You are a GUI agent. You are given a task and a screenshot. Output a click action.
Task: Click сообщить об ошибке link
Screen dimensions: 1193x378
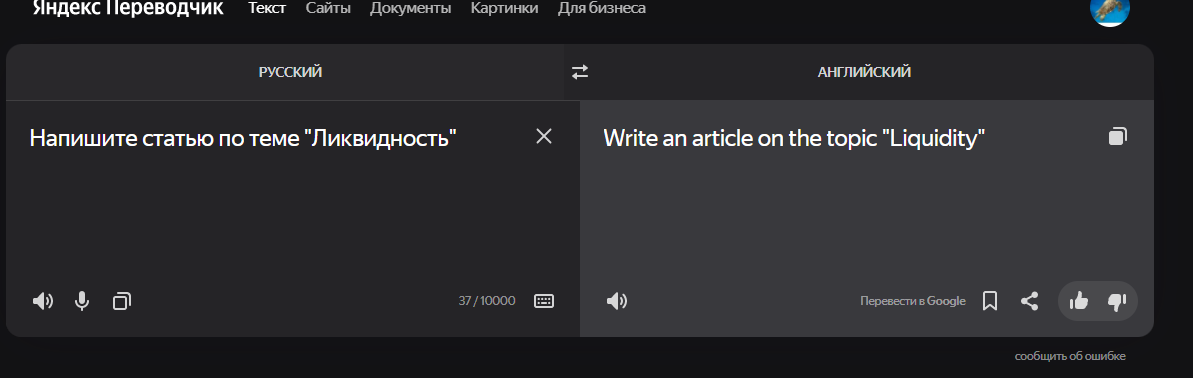[x=1070, y=356]
